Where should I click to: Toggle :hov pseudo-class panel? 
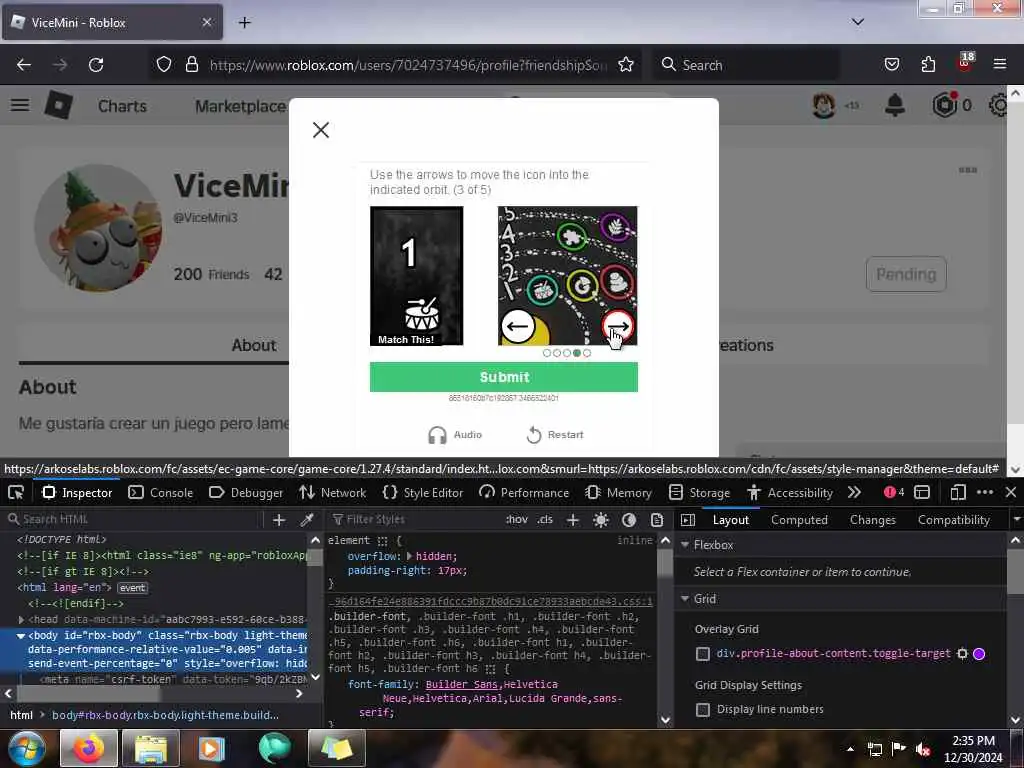click(x=517, y=520)
